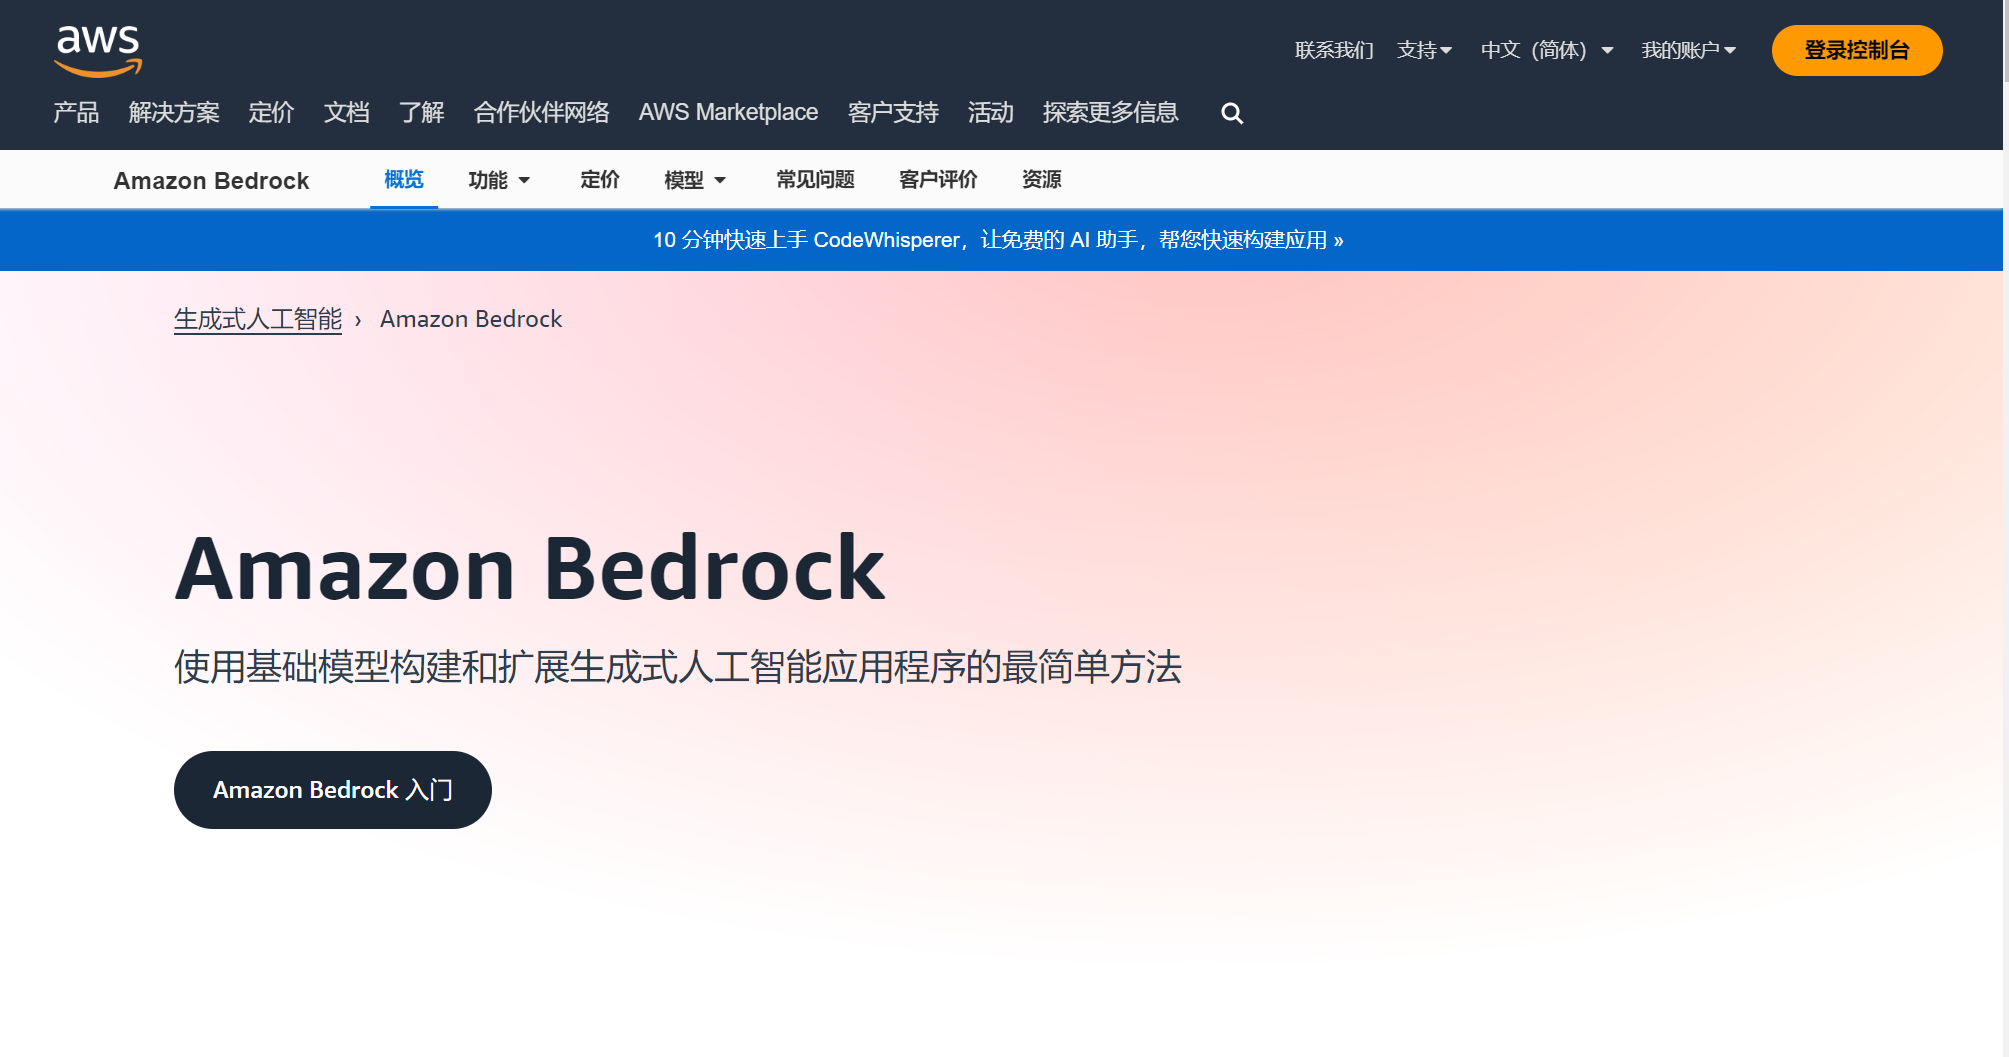Select the 概览 tab

coord(404,180)
